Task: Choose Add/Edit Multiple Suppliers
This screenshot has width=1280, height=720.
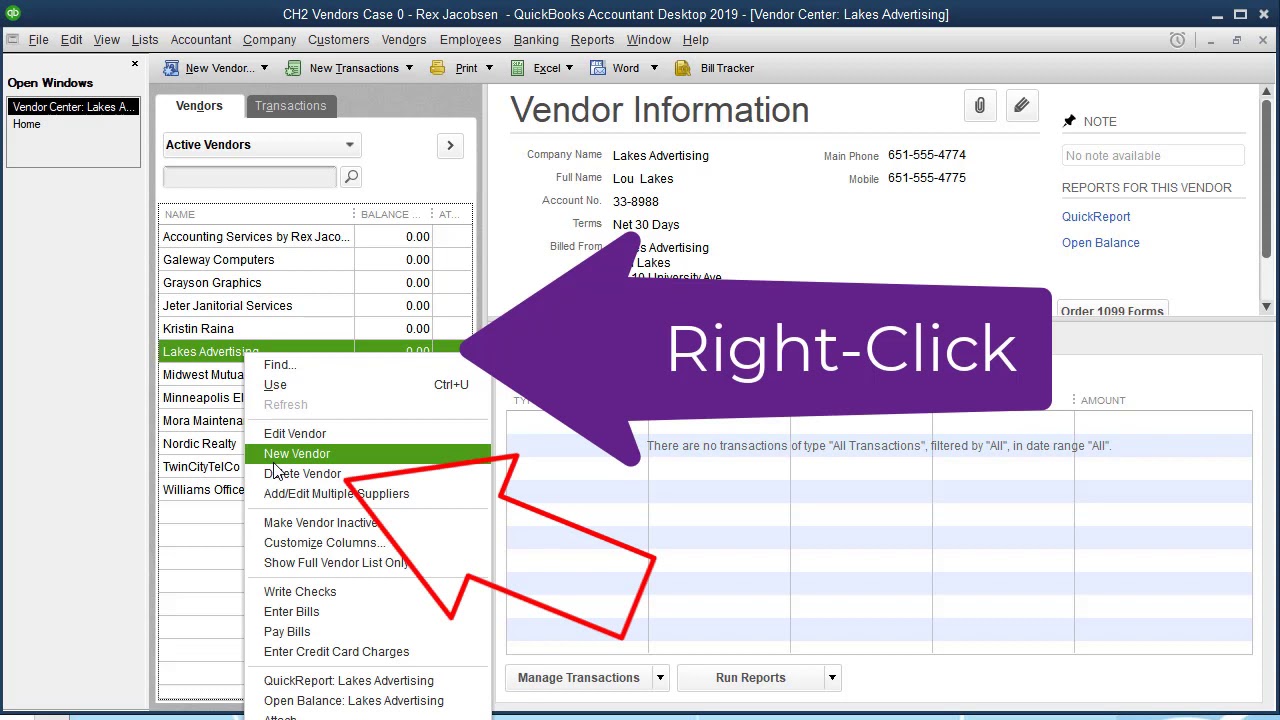Action: 368,494
